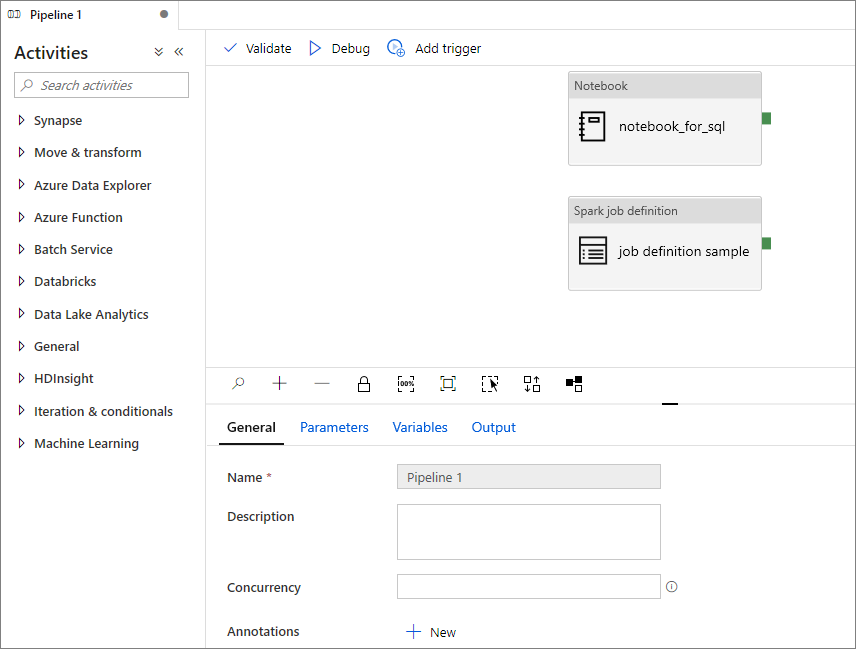The width and height of the screenshot is (856, 649).
Task: Lock the canvas with the padlock icon
Action: (364, 384)
